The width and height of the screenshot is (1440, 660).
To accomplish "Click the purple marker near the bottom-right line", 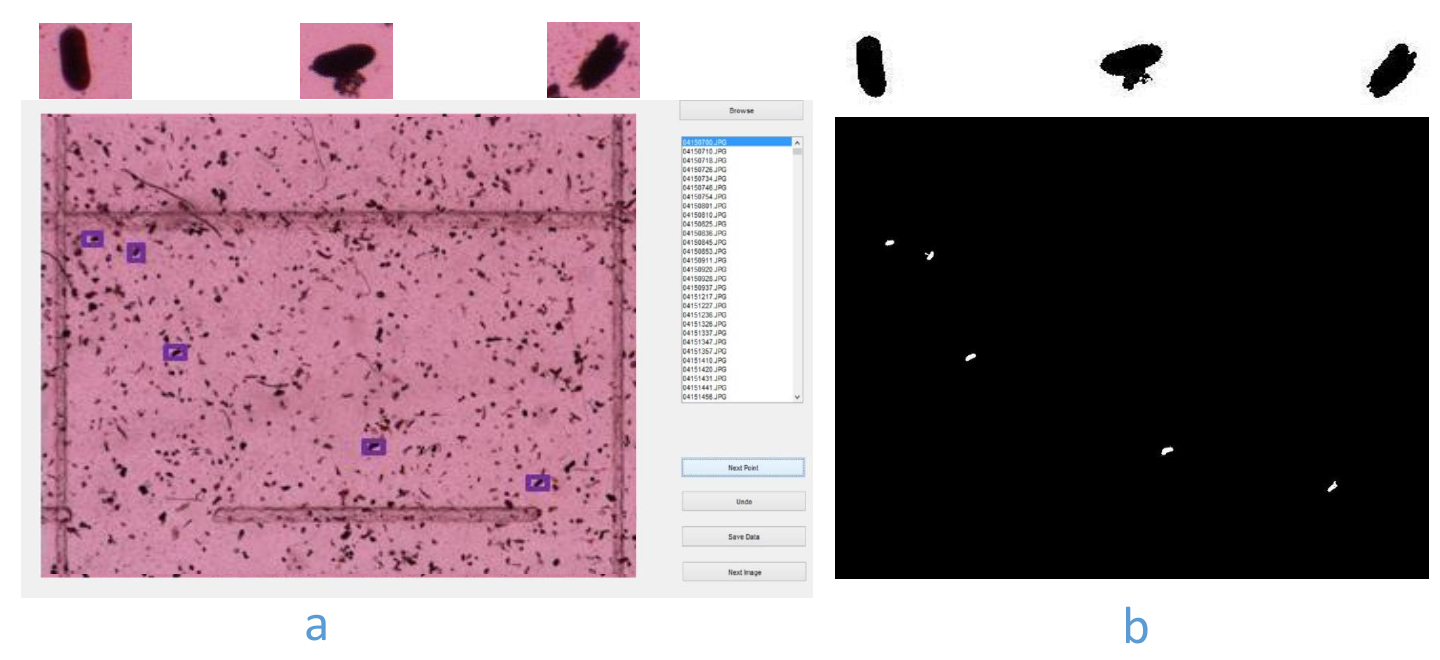I will point(538,483).
